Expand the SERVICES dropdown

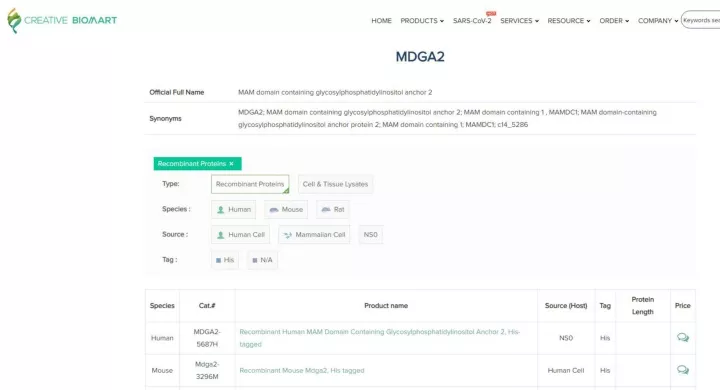[x=519, y=21]
